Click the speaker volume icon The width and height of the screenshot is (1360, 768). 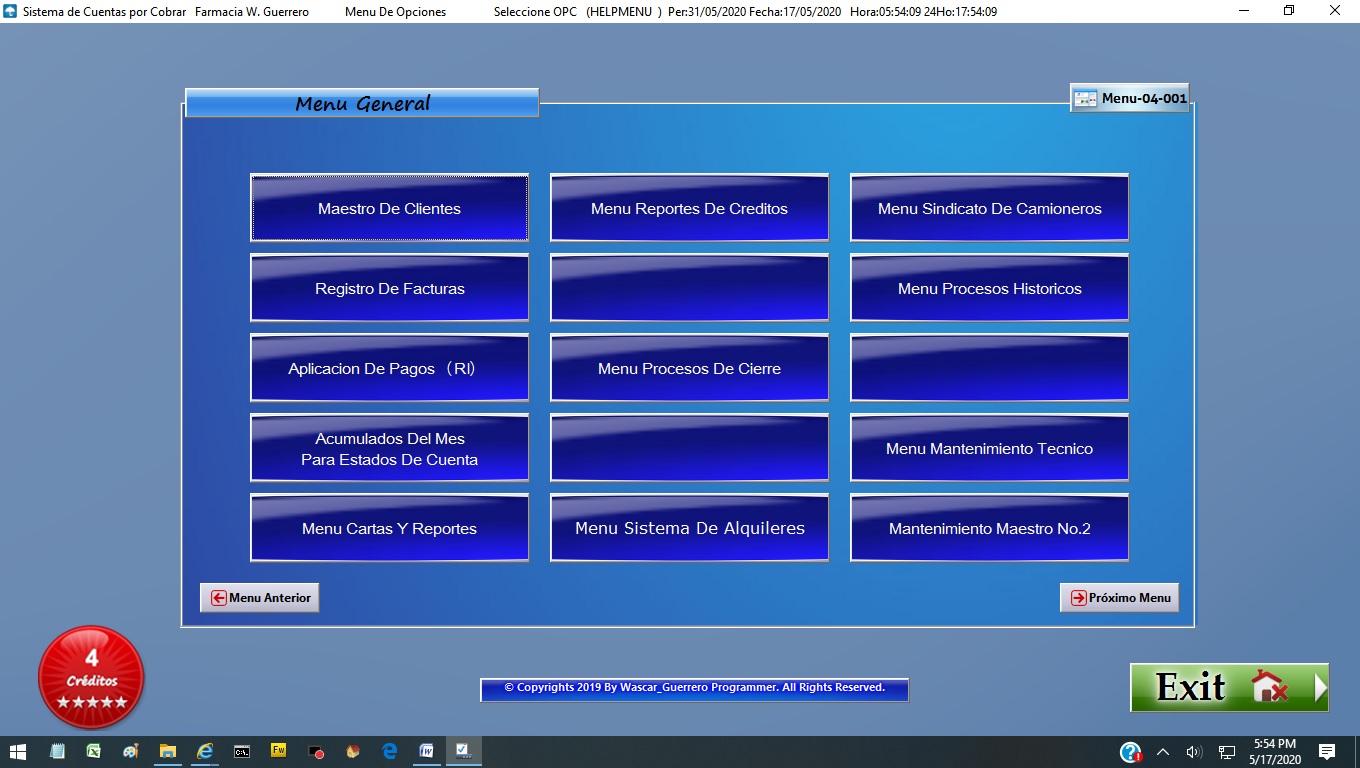[x=1193, y=752]
